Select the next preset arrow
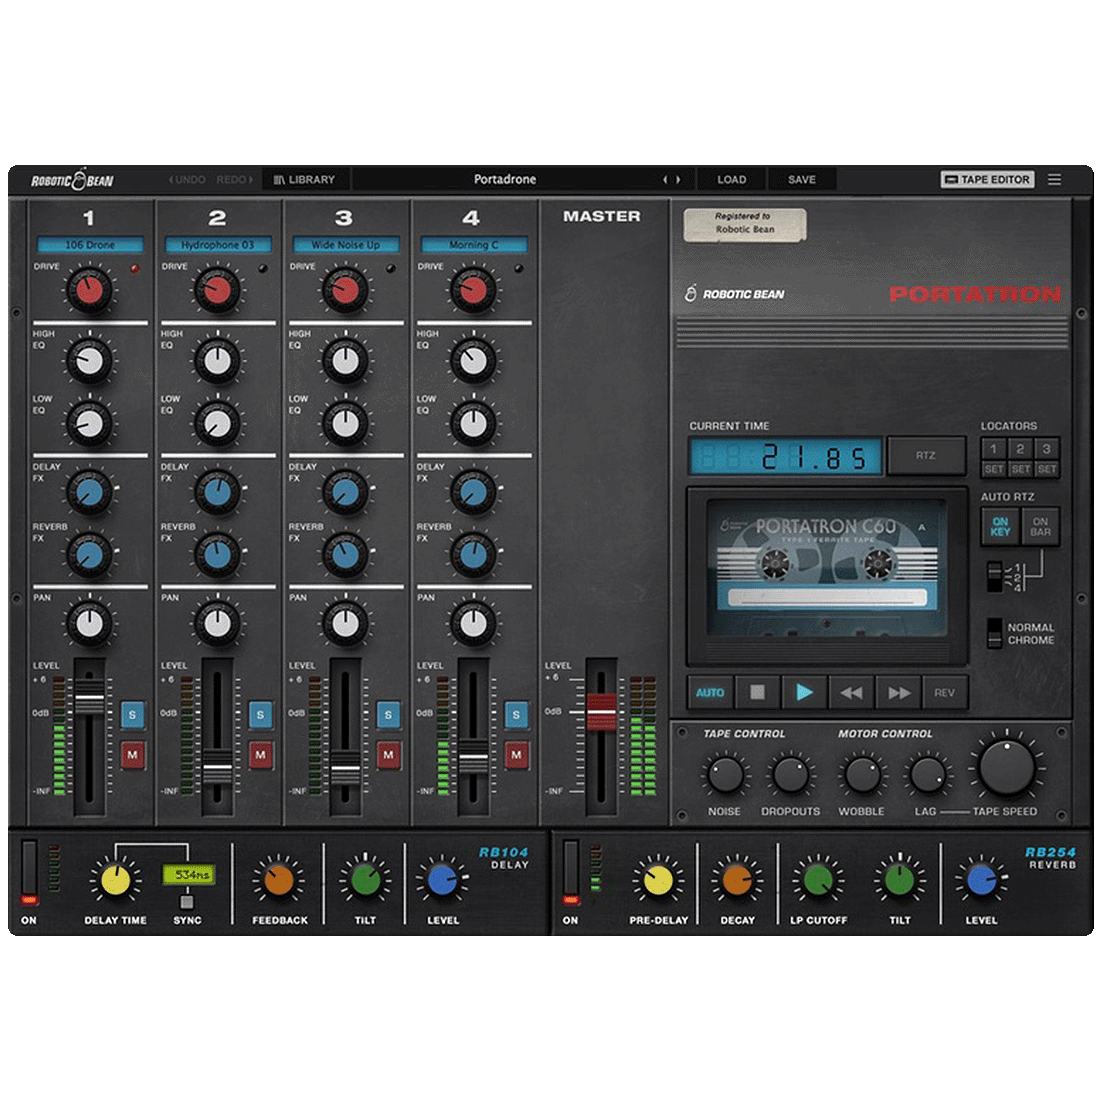The width and height of the screenshot is (1100, 1100). pyautogui.click(x=678, y=180)
